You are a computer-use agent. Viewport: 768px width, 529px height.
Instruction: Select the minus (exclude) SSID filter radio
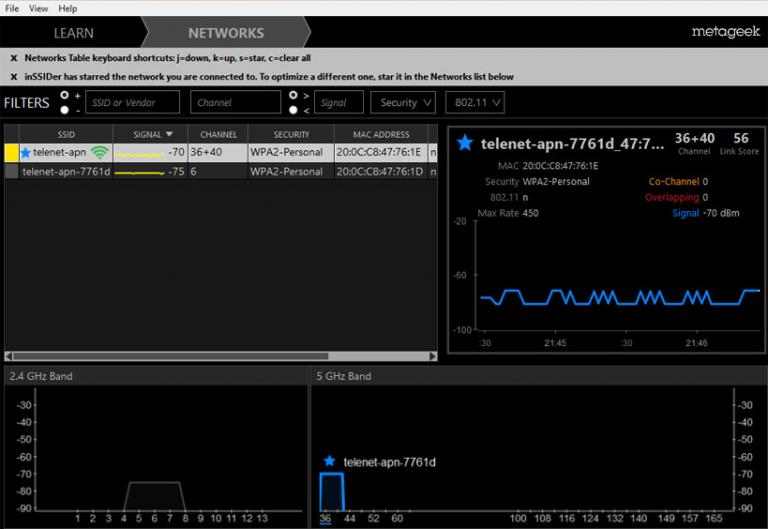[x=65, y=109]
